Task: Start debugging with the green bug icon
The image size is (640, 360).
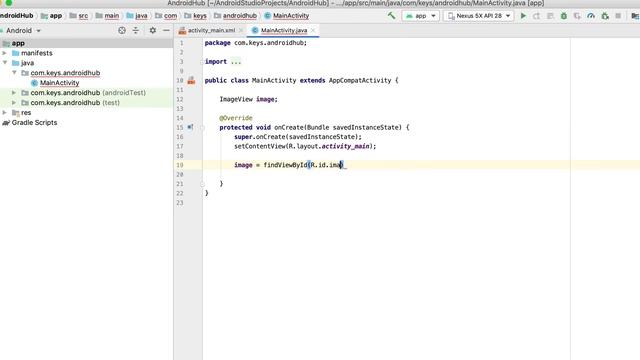Action: pos(564,16)
